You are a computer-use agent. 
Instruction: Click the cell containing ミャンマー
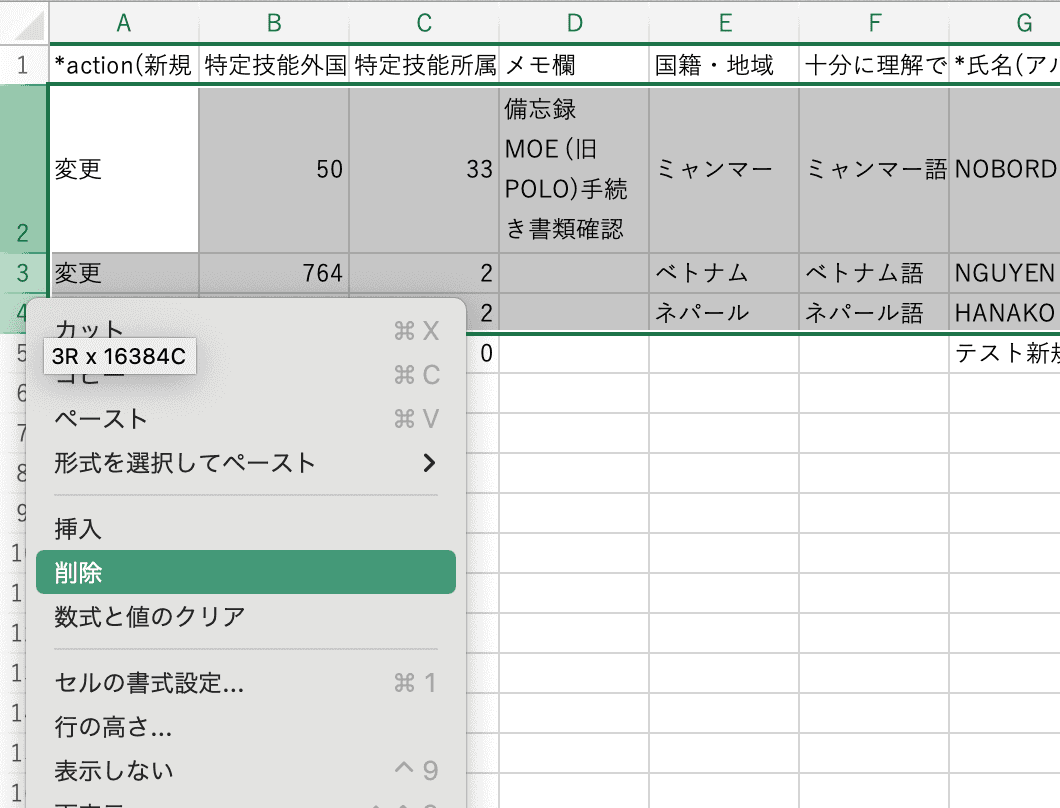click(x=725, y=170)
